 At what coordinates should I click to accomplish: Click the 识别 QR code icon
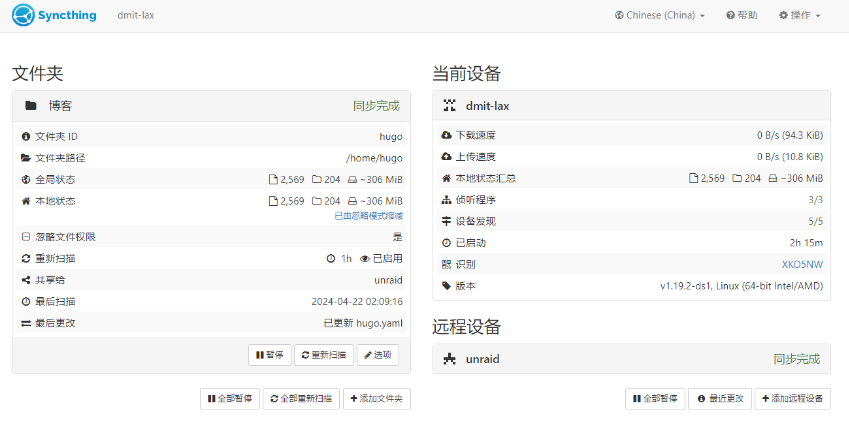pyautogui.click(x=446, y=265)
